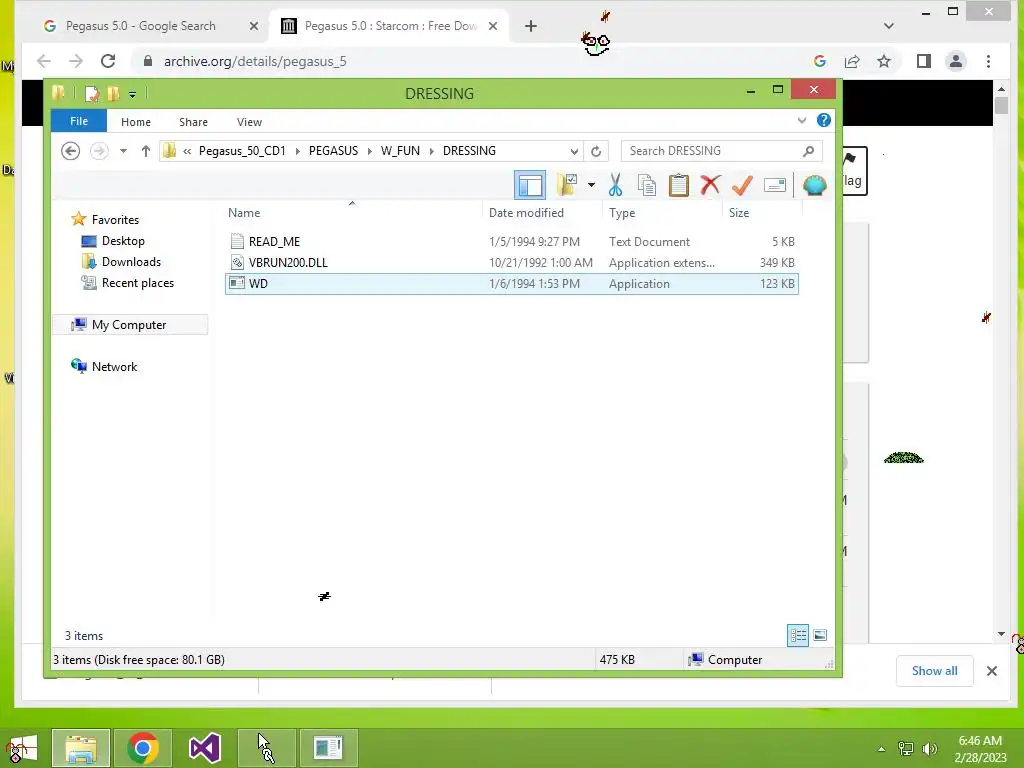The width and height of the screenshot is (1024, 768).
Task: Sort files by Date modified column
Action: pyautogui.click(x=542, y=213)
